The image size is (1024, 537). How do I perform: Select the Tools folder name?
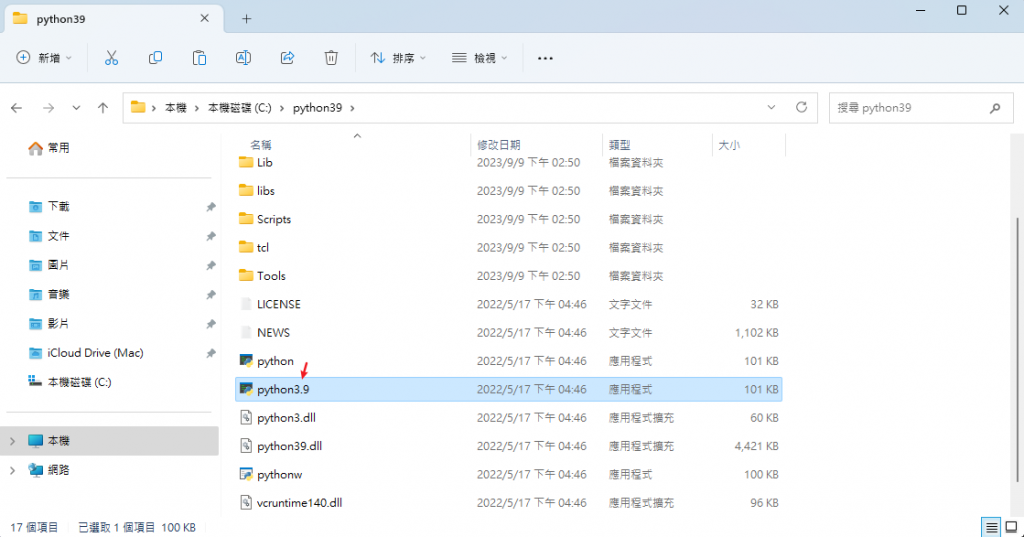coord(271,276)
